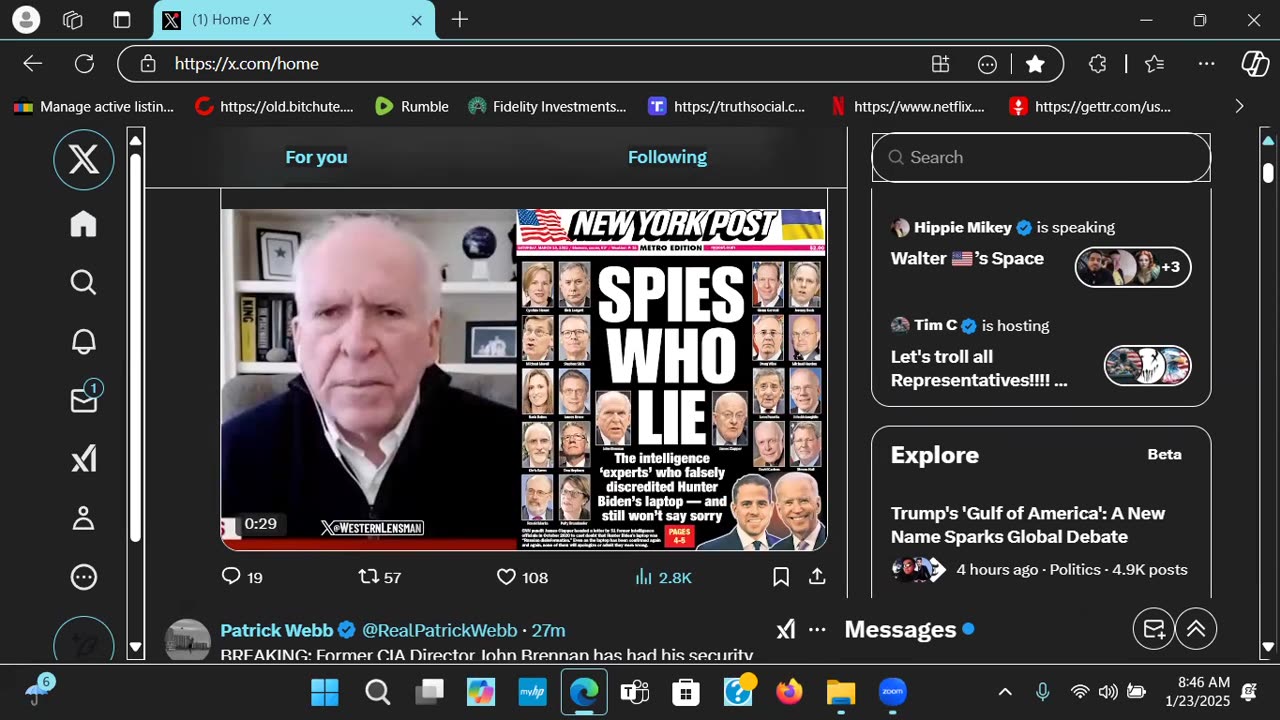
Task: View post analytics showing 2.8K
Action: [x=663, y=577]
